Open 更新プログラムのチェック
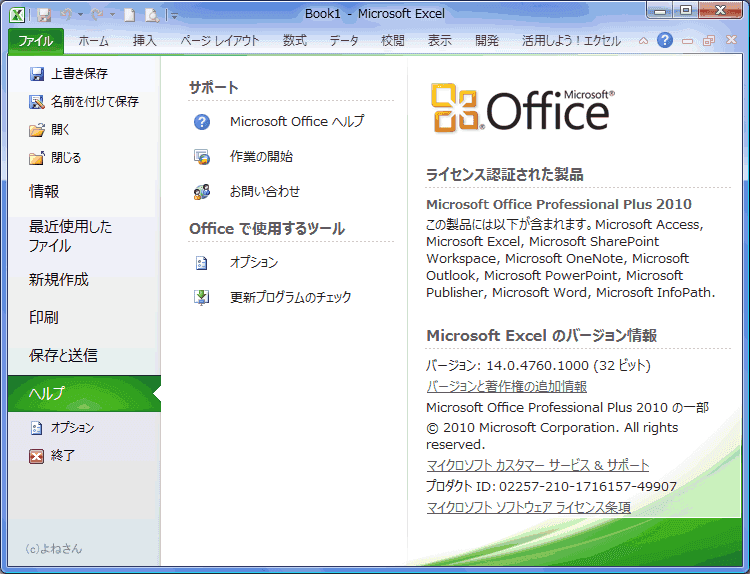Image resolution: width=750 pixels, height=574 pixels. coord(291,297)
